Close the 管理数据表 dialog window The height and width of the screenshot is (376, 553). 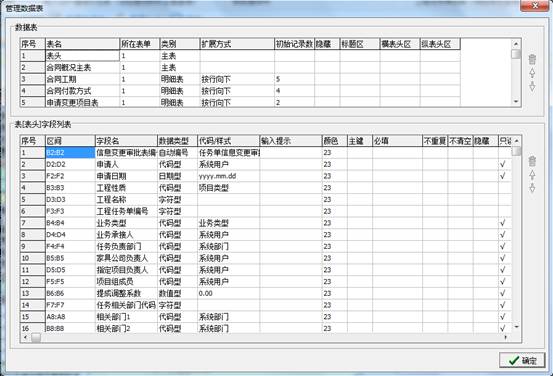[535, 6]
